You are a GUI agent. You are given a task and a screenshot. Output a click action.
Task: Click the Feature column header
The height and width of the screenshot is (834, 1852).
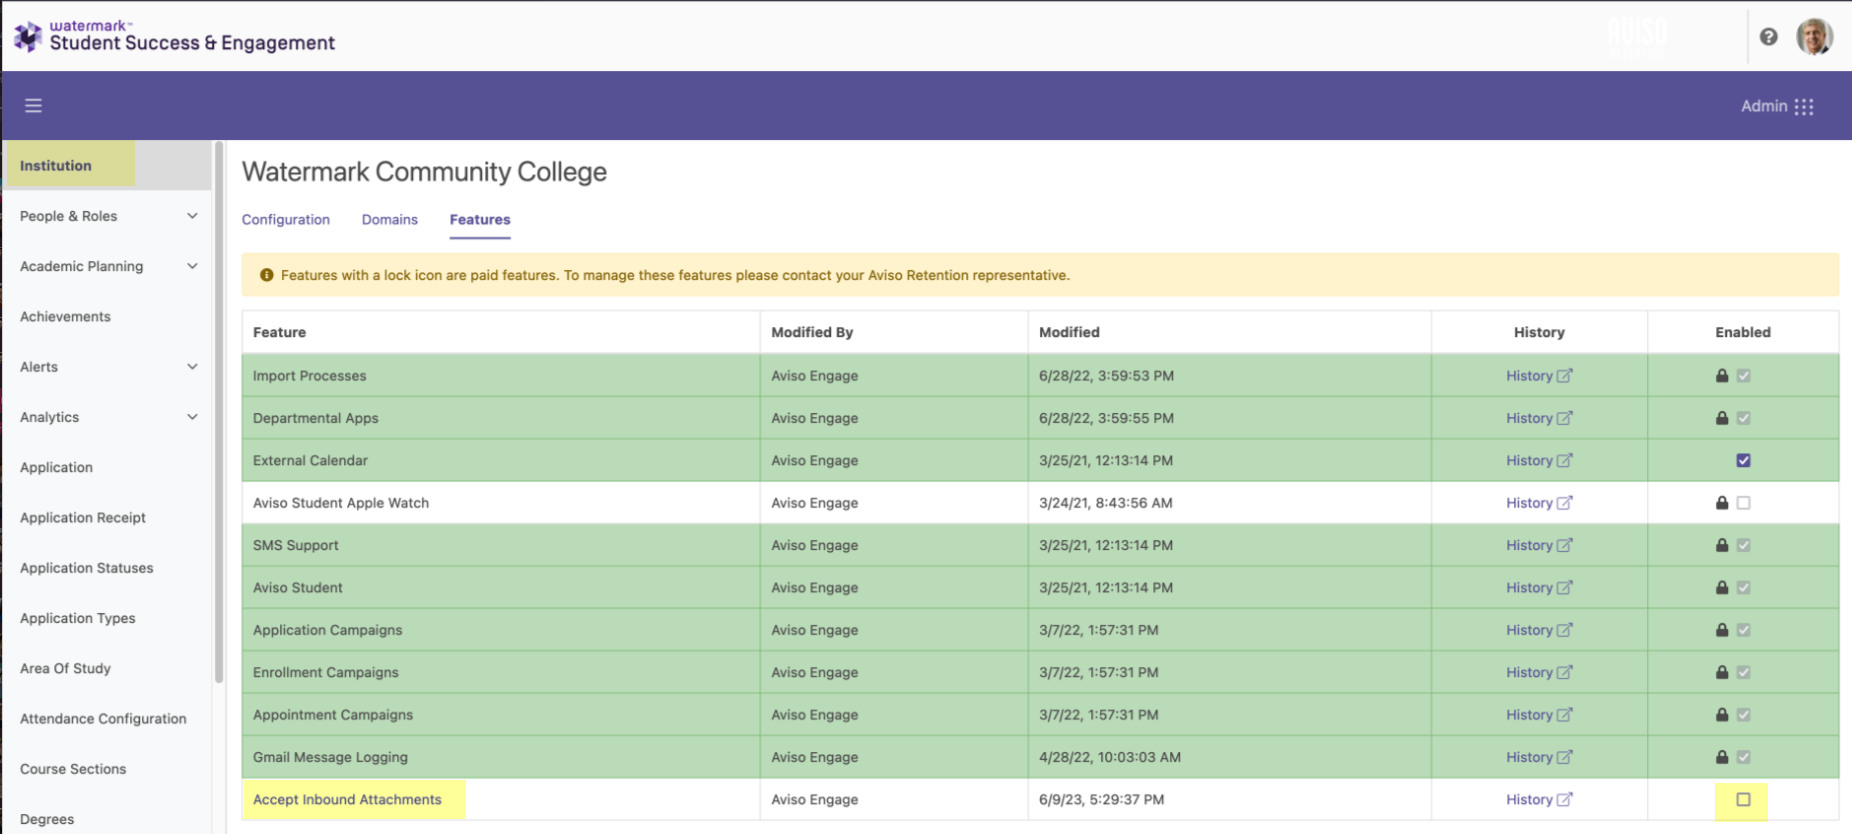[279, 332]
